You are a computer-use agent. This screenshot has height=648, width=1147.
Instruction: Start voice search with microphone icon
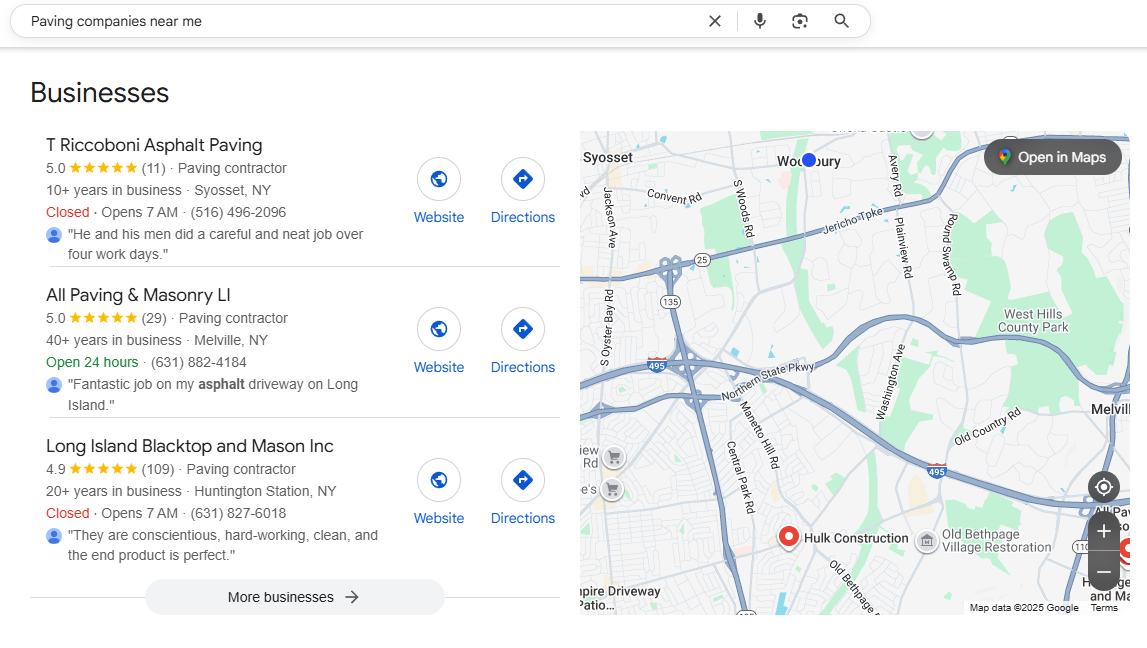(x=760, y=21)
